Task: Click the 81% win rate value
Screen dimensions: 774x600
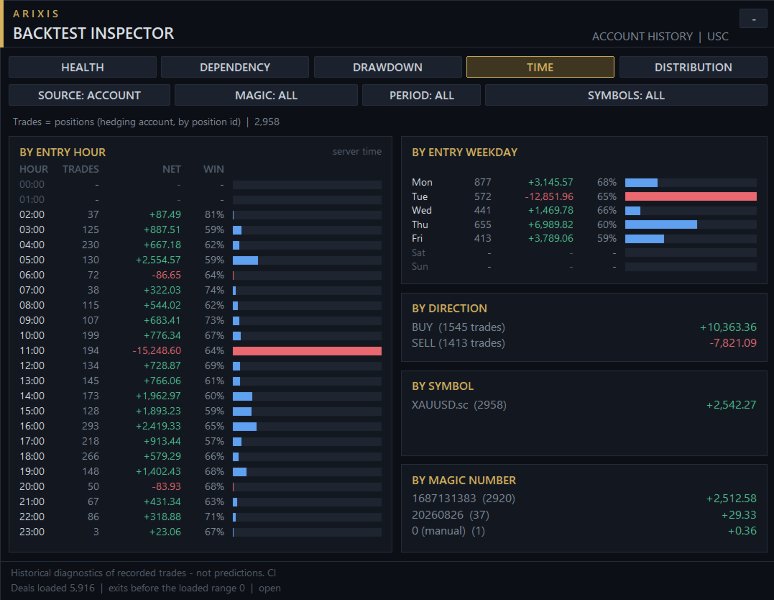Action: click(x=214, y=215)
